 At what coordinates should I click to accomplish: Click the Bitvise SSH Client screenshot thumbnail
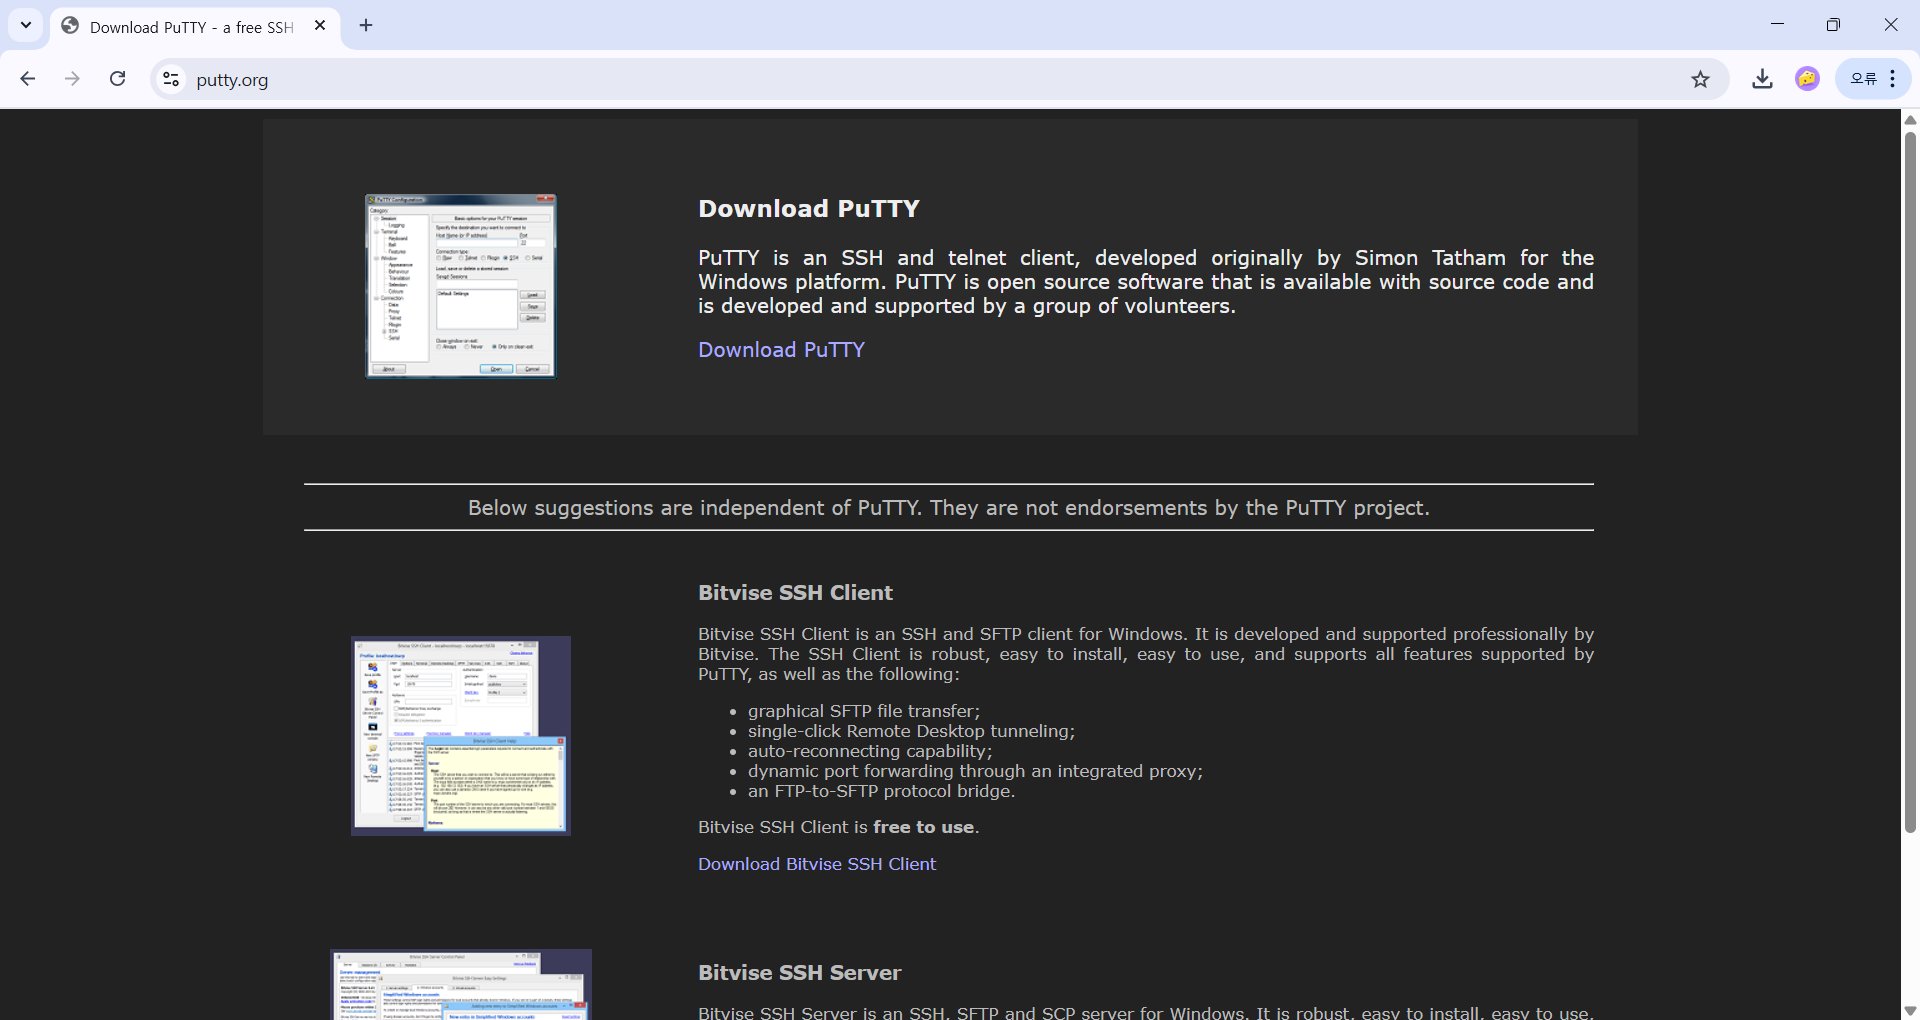point(461,736)
